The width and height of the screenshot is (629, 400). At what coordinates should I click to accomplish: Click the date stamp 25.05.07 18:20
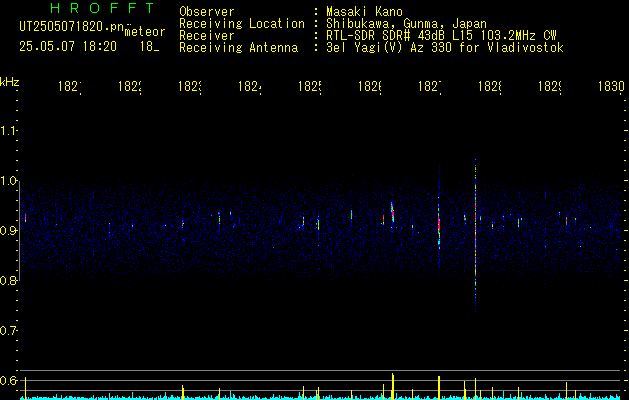pos(68,47)
